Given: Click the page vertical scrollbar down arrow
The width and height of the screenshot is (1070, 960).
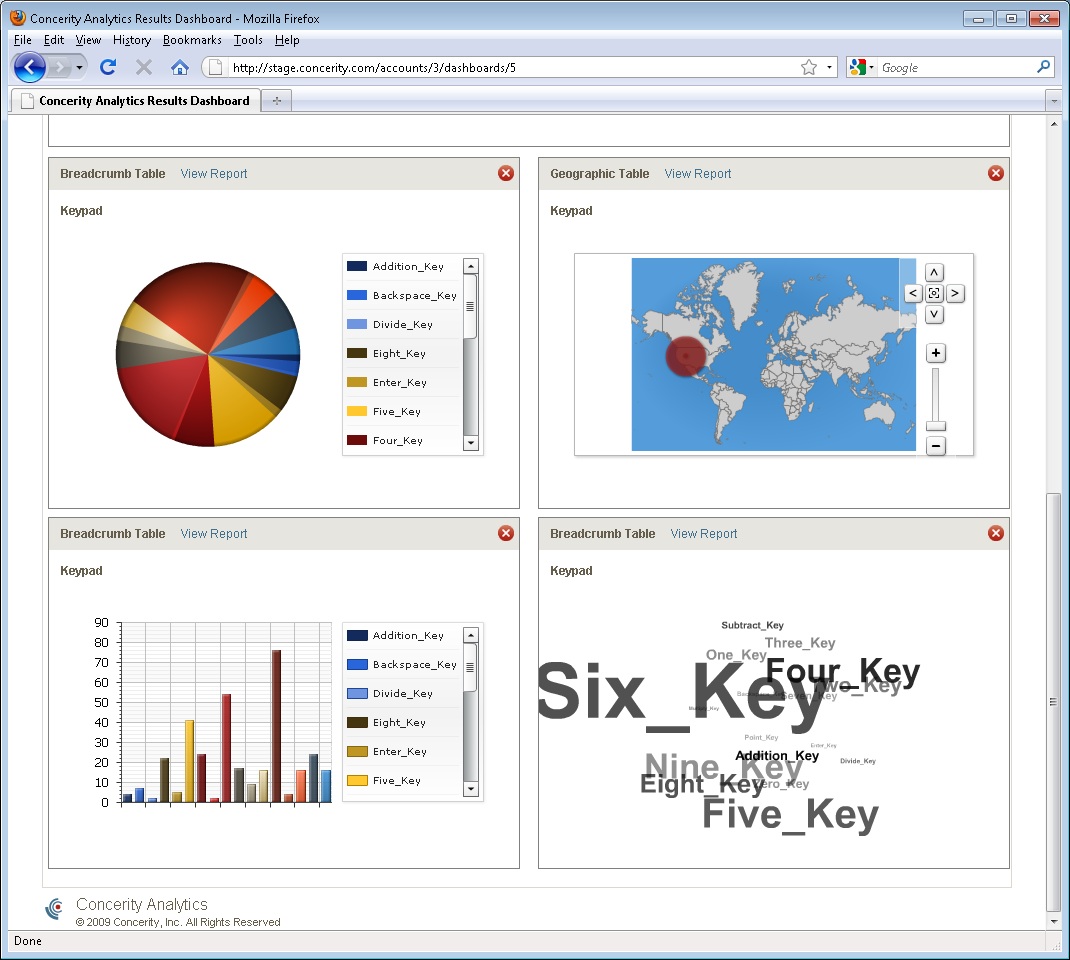Looking at the screenshot, I should 1054,921.
